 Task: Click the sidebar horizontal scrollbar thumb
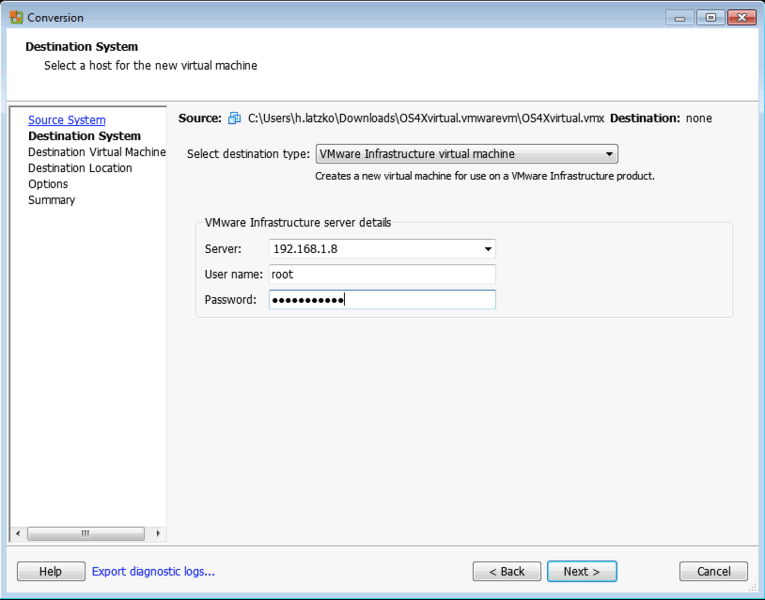coord(85,534)
